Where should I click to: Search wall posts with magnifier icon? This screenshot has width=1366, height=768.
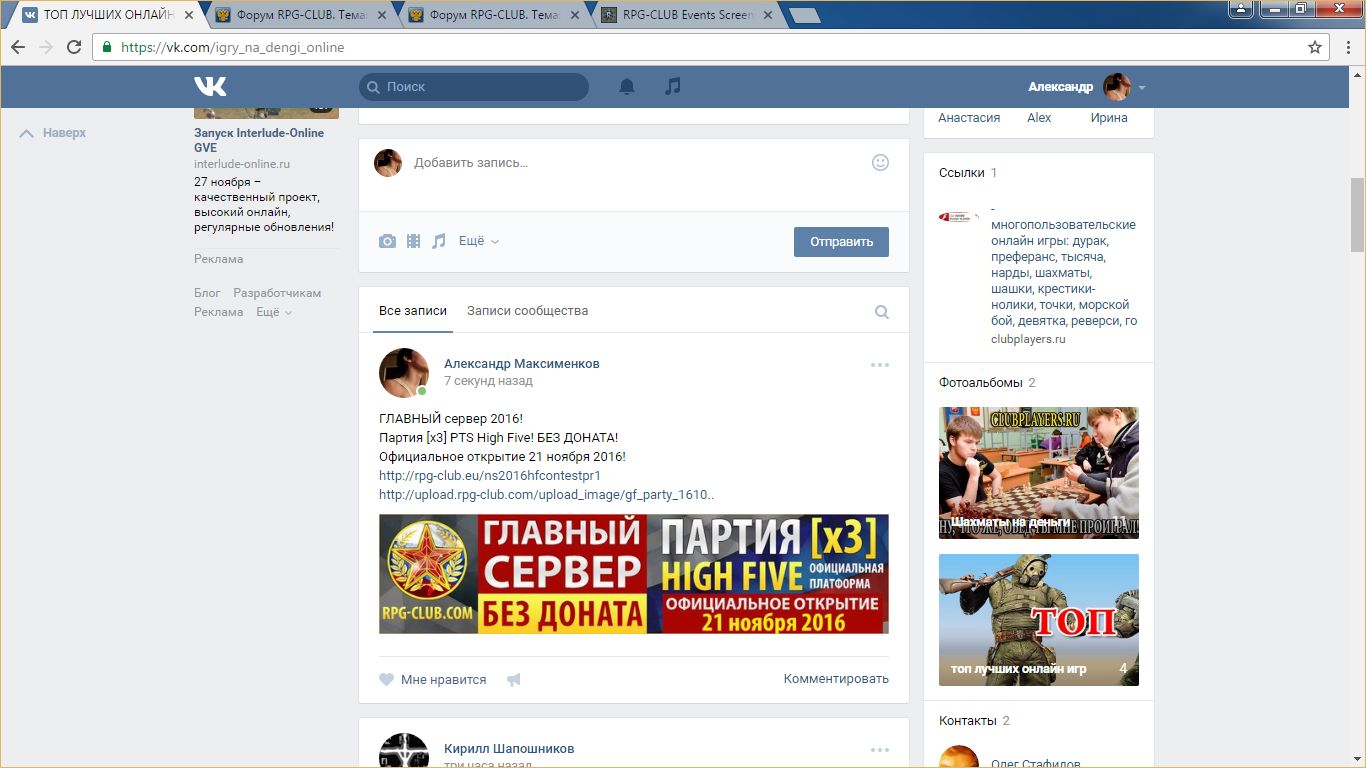point(881,312)
